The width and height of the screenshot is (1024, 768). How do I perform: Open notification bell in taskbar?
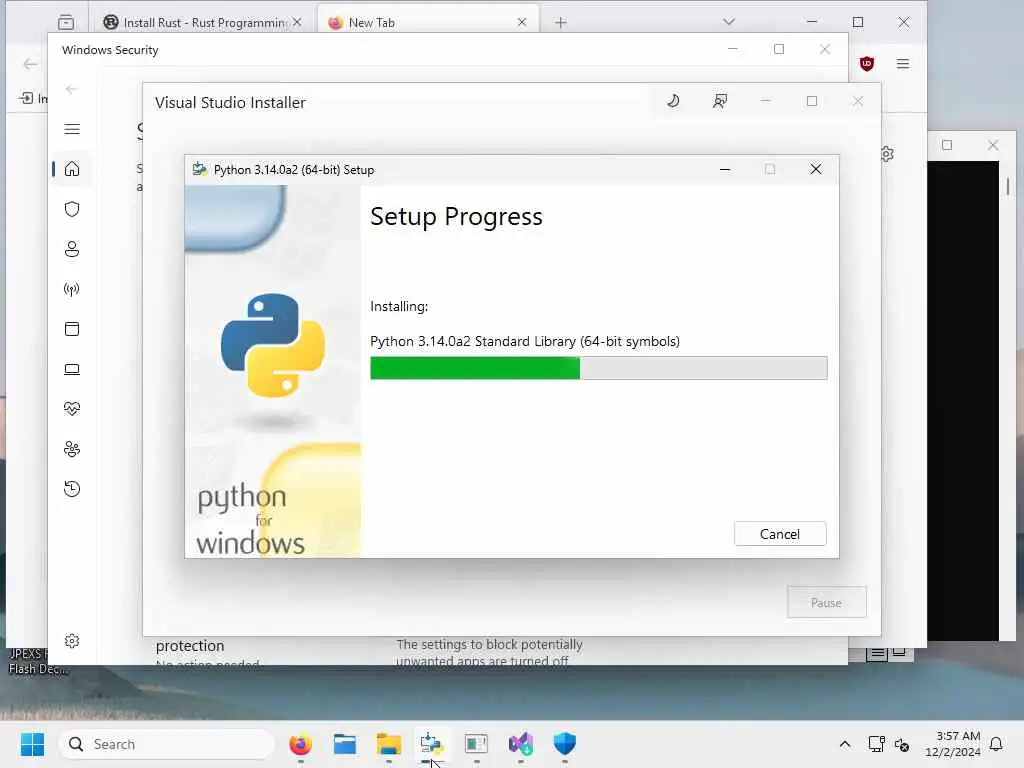click(997, 744)
